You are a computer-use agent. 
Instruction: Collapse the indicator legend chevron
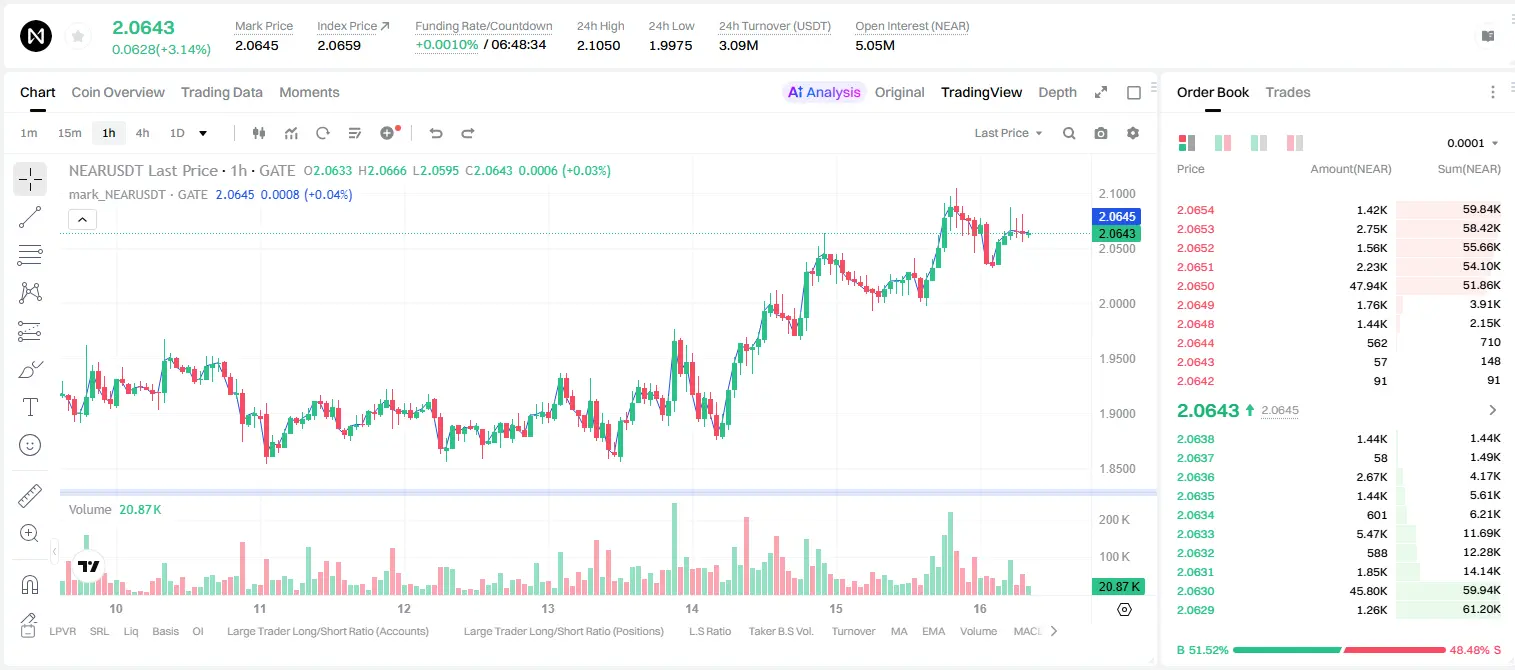82,219
